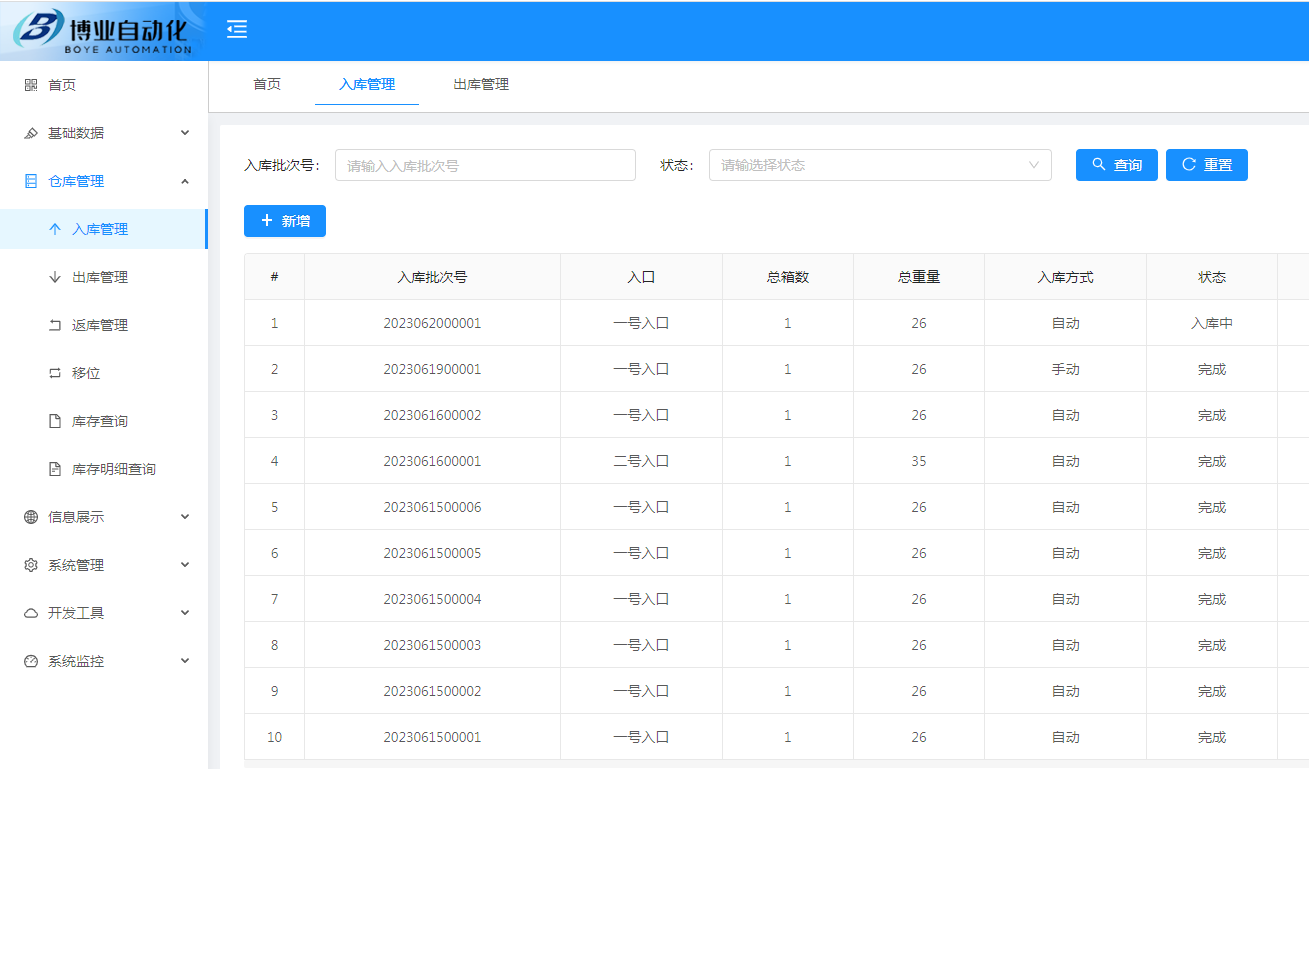Viewport: 1309px width, 975px height.
Task: Click the 二号入口 cell in row 4
Action: tap(641, 461)
